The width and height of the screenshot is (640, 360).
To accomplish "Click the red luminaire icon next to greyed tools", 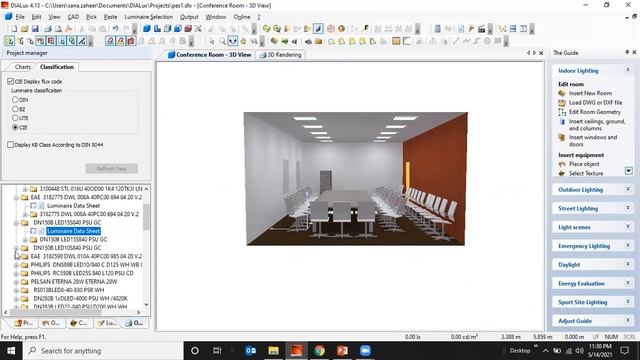I will click(x=131, y=41).
